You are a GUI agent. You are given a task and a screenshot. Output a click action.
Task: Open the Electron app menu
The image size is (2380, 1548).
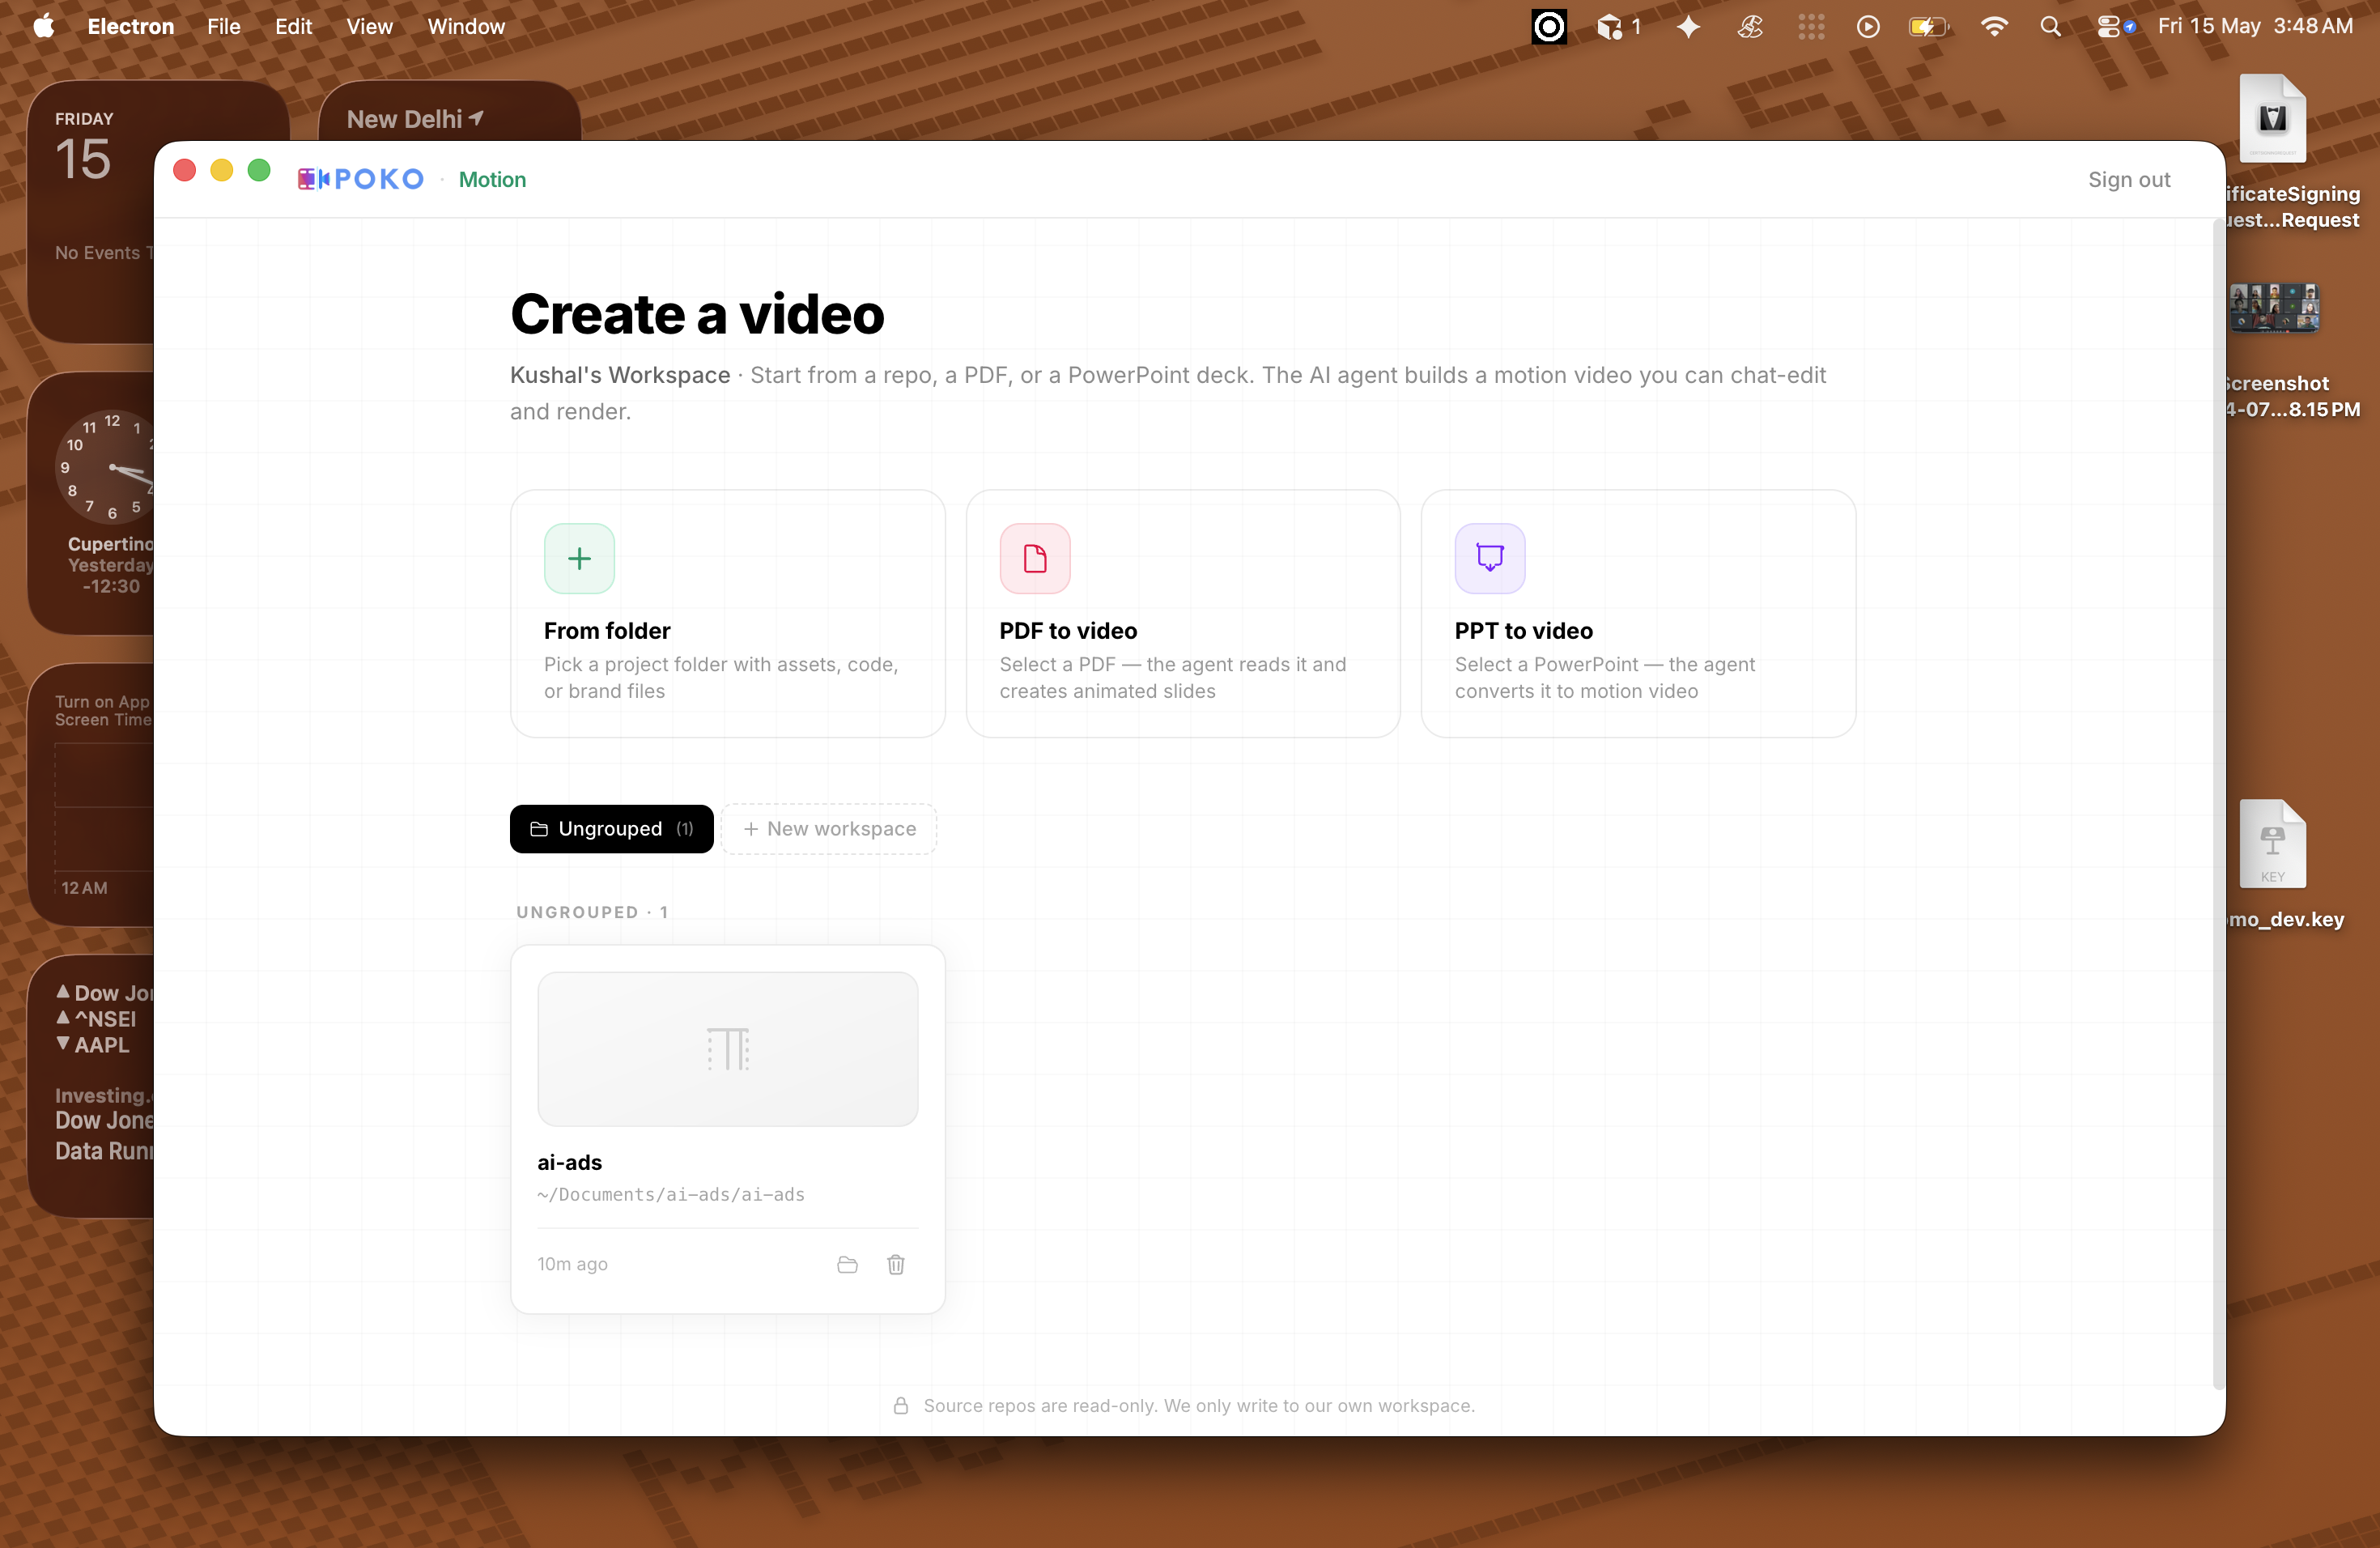coord(131,26)
